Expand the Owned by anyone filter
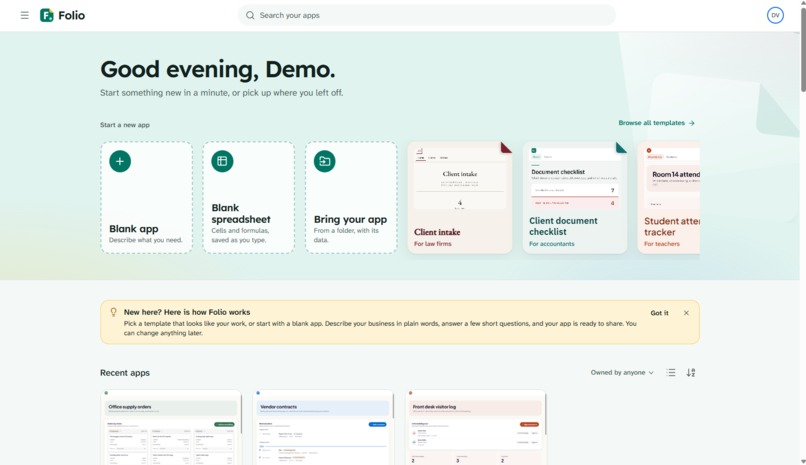This screenshot has width=806, height=465. (622, 373)
